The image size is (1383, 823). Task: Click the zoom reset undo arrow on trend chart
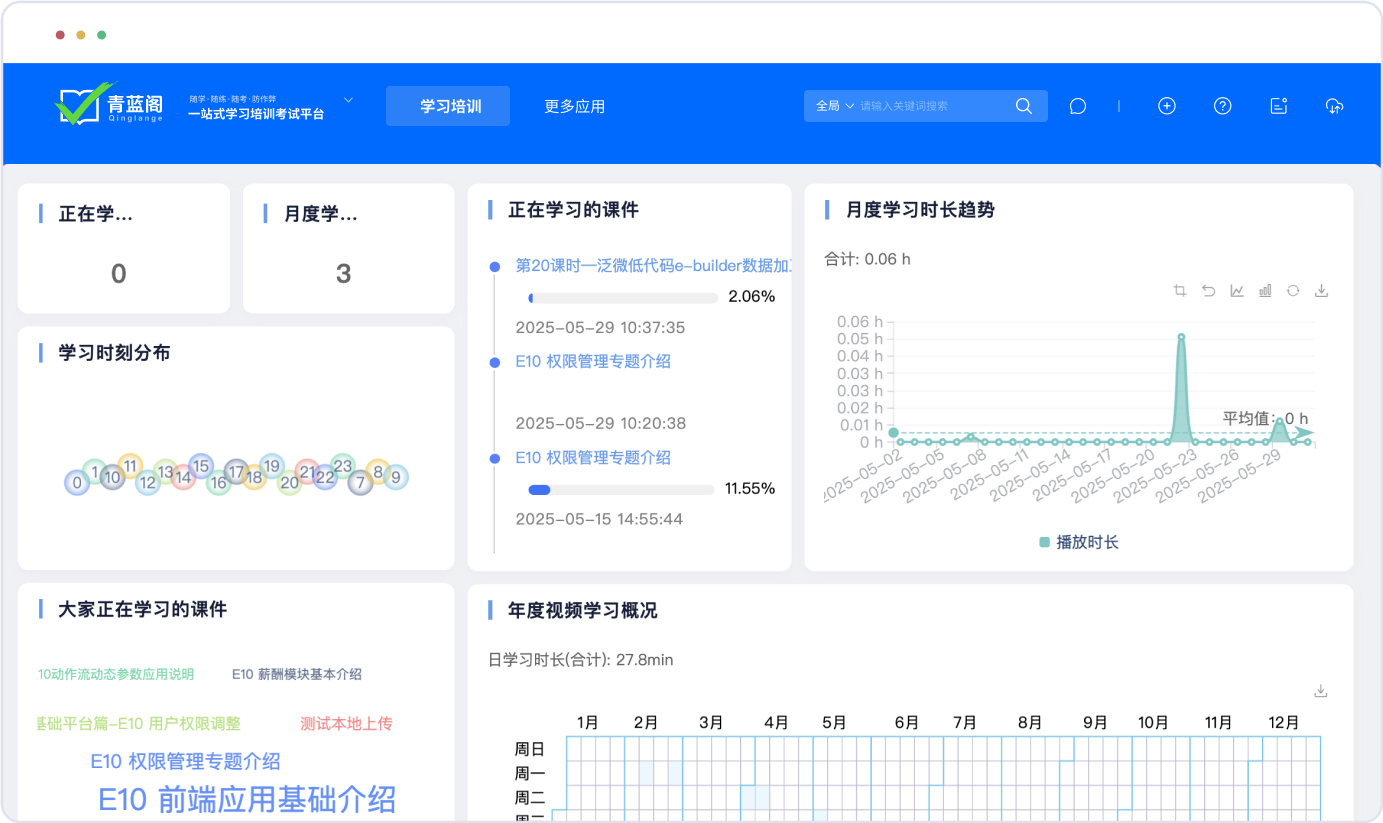pos(1208,291)
